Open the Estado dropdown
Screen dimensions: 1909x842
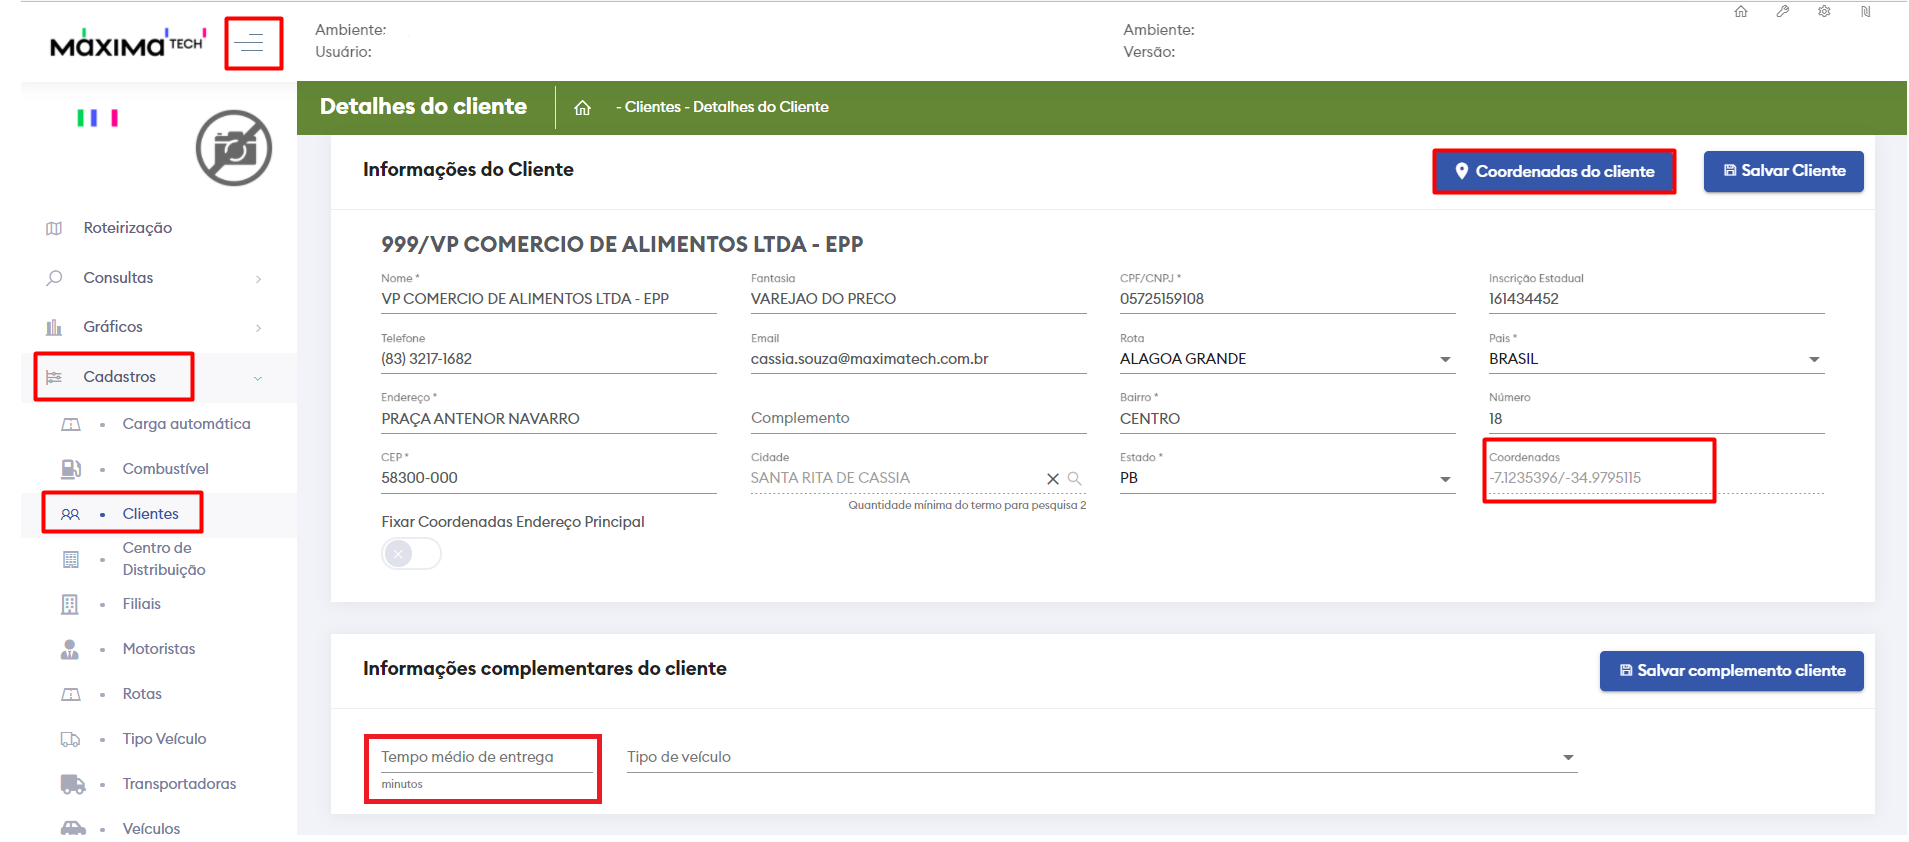[x=1444, y=479]
